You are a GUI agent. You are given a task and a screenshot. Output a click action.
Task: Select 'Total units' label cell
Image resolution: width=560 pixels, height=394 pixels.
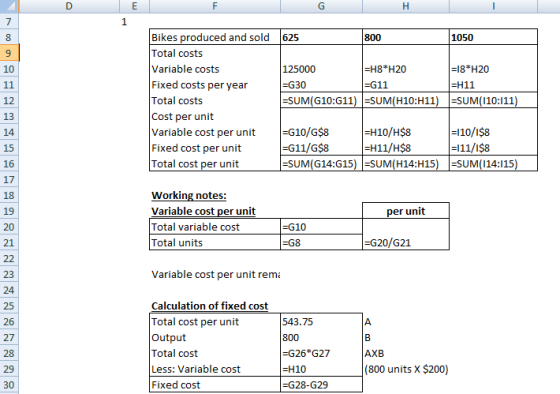point(215,243)
